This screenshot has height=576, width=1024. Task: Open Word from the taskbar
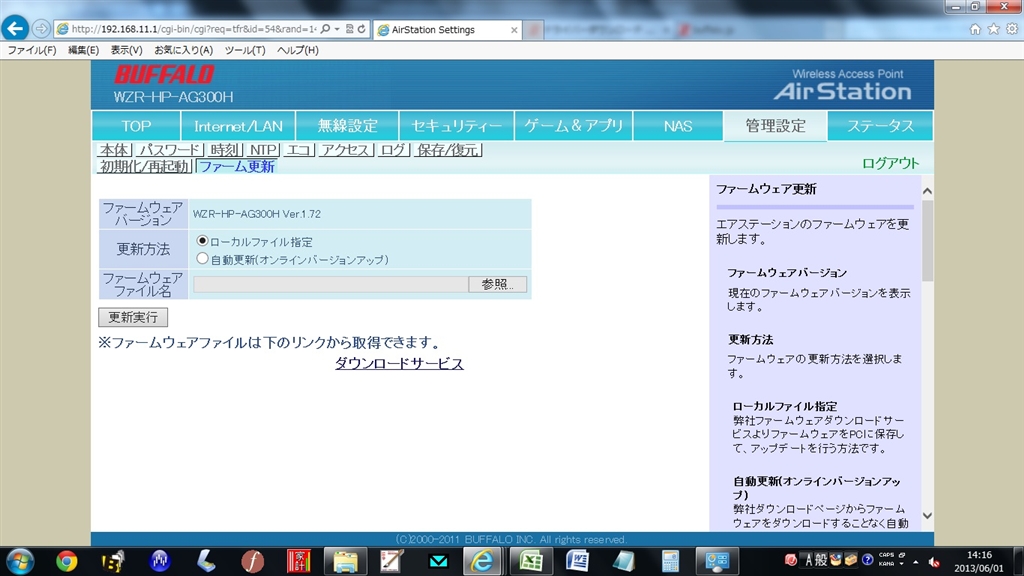577,561
